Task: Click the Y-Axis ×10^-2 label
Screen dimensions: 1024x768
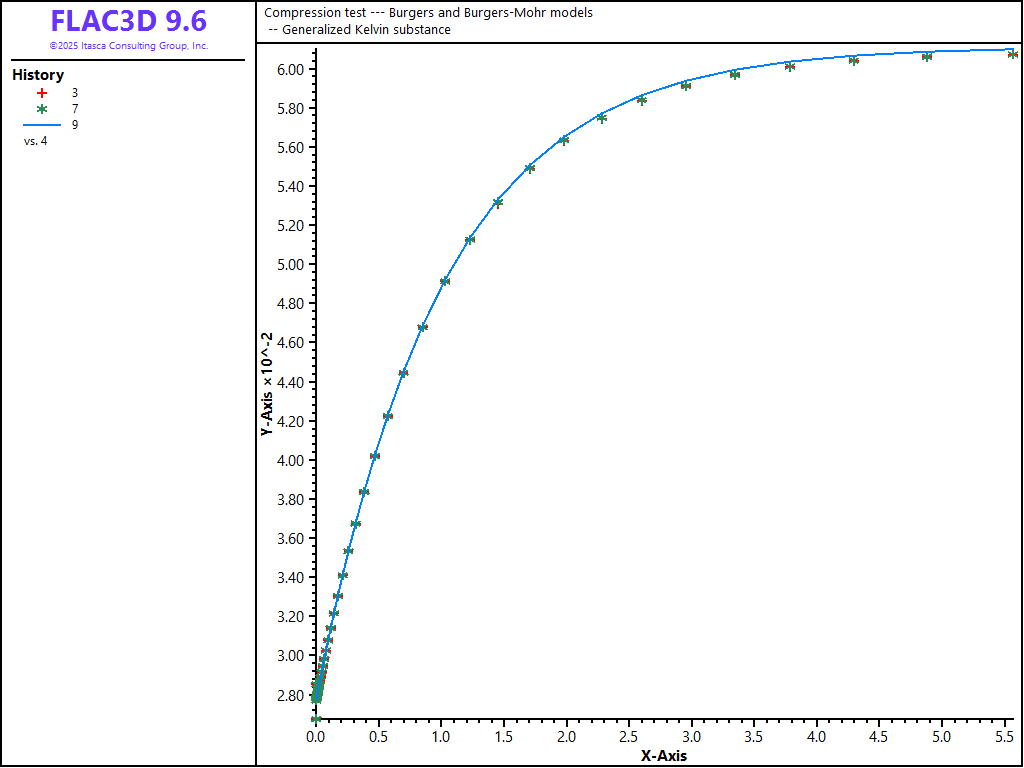Action: tap(267, 385)
